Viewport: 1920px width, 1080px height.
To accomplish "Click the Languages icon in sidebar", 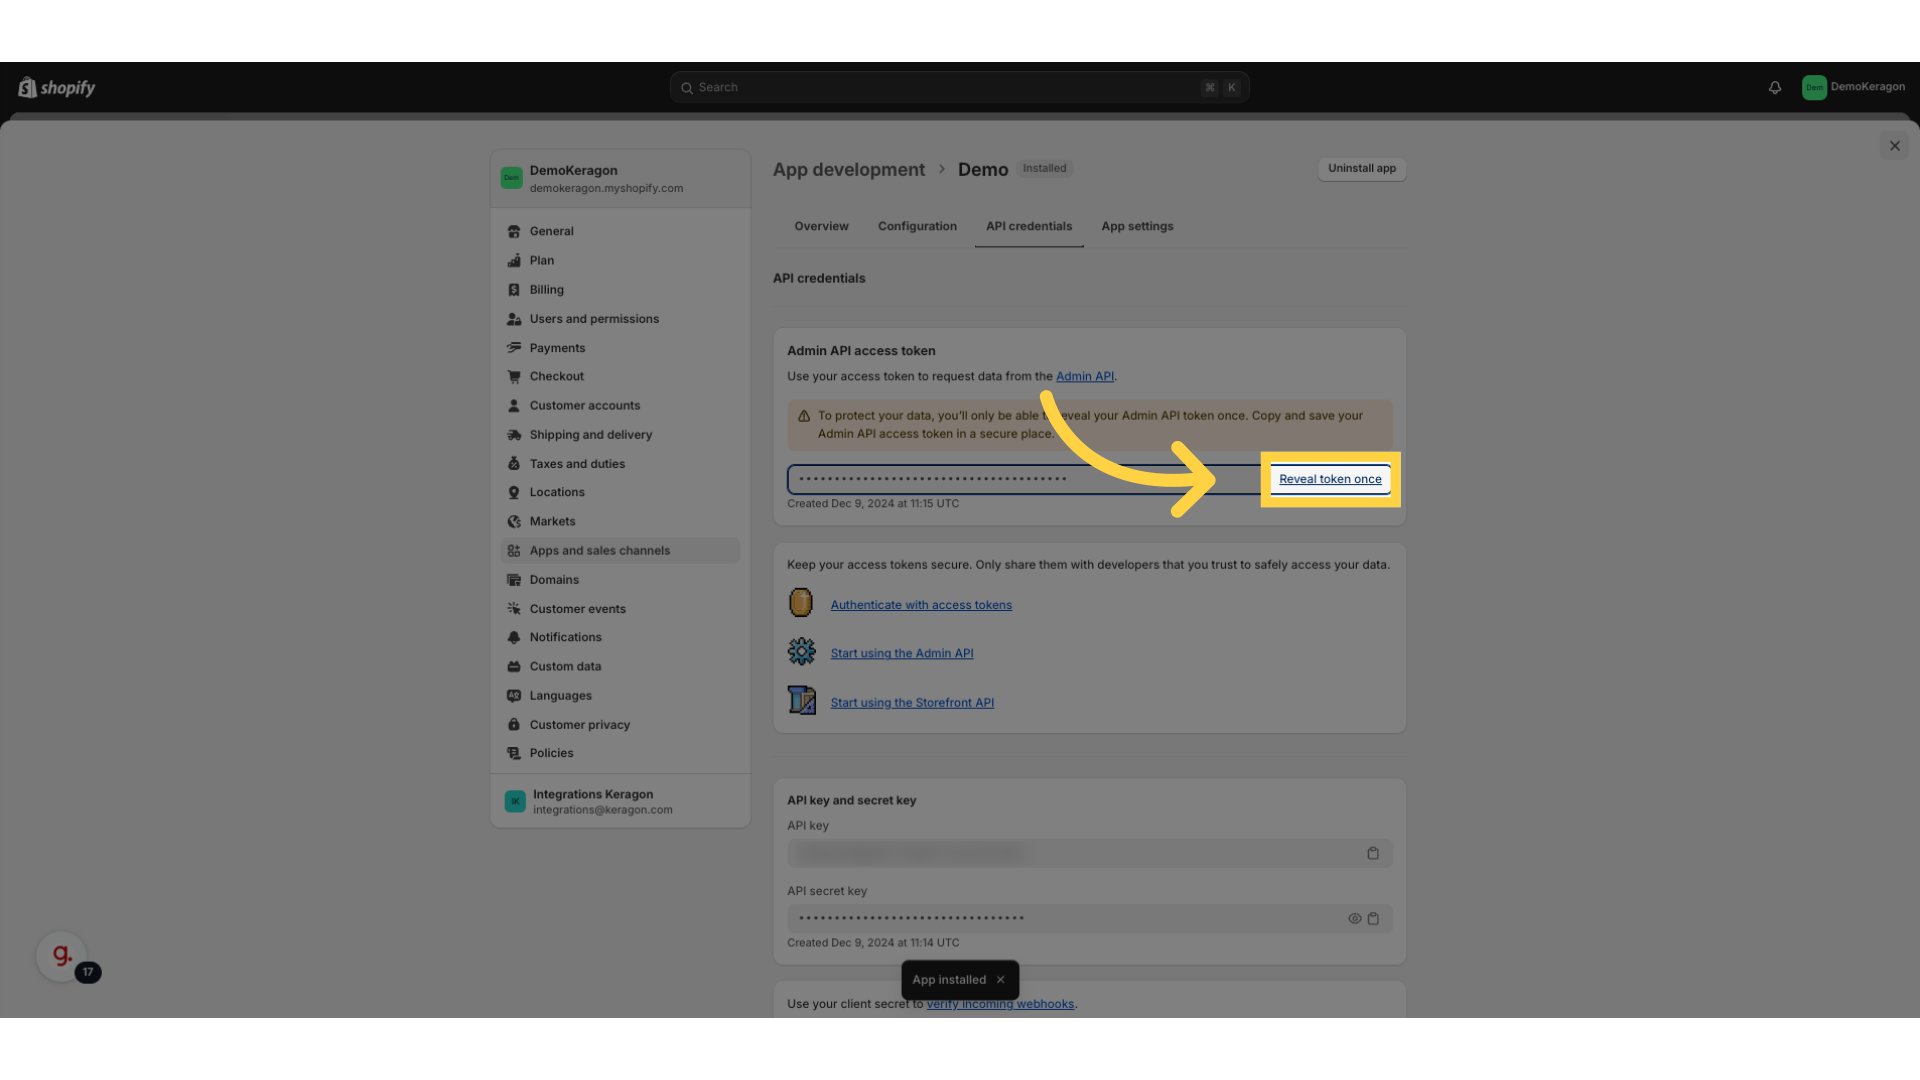I will click(514, 696).
